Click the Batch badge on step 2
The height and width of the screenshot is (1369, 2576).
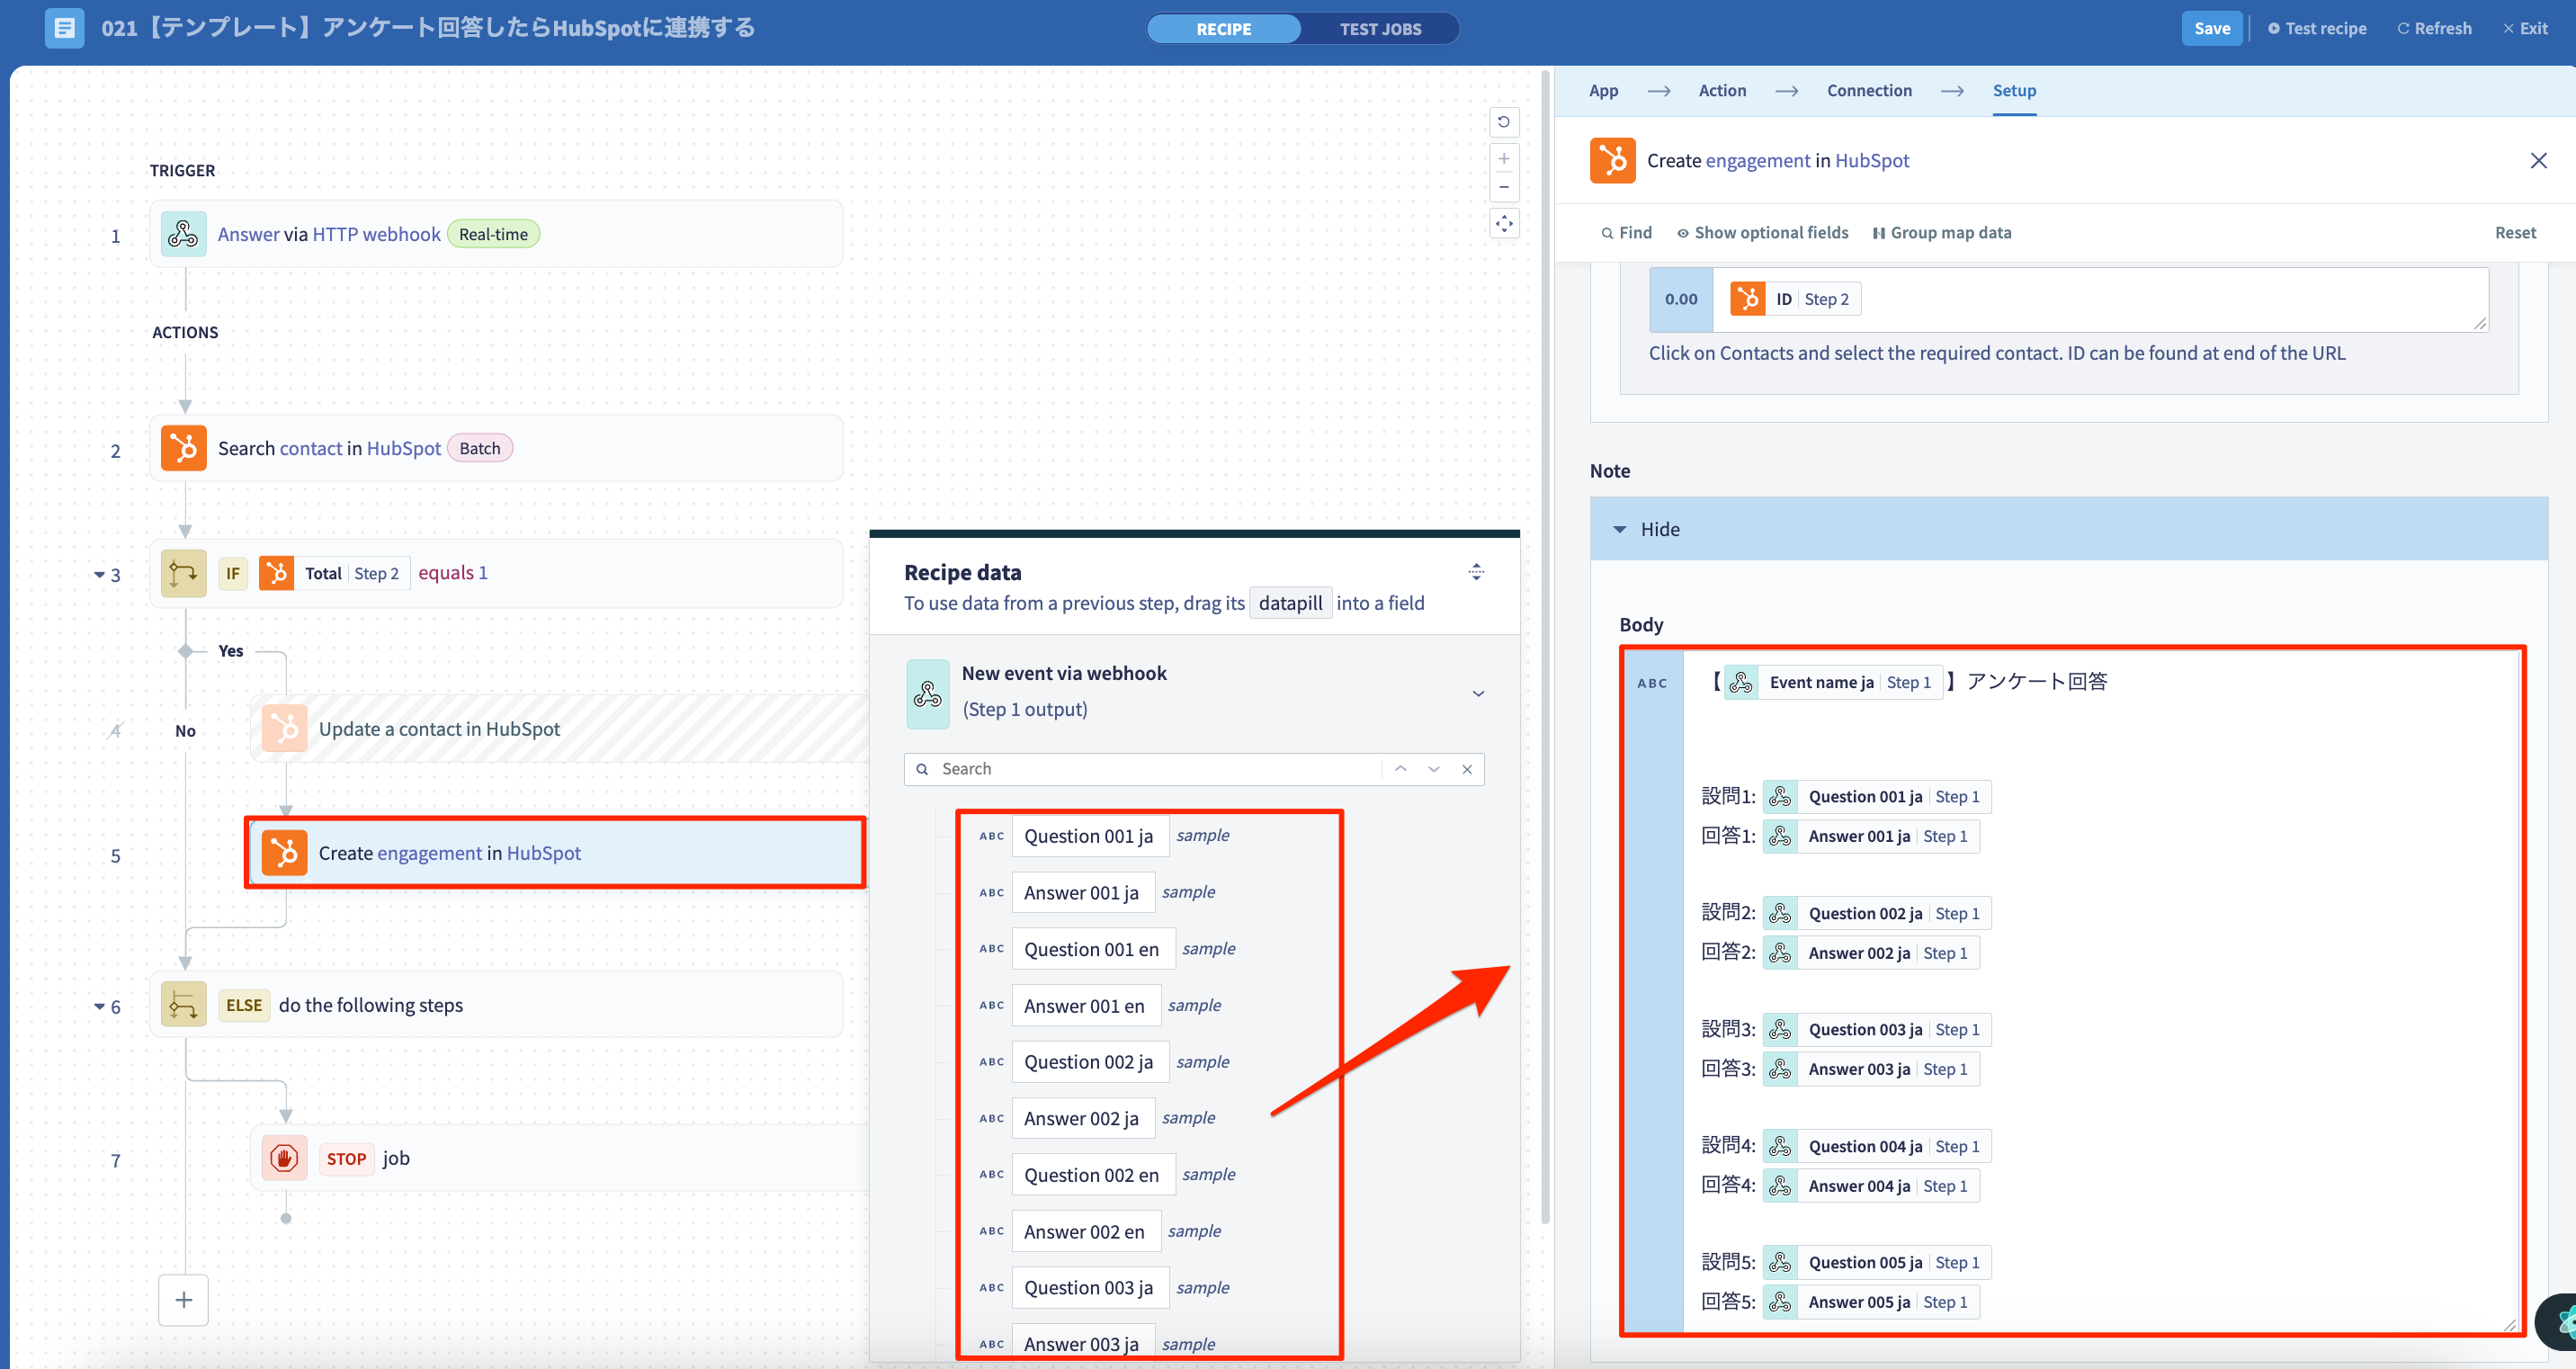480,448
